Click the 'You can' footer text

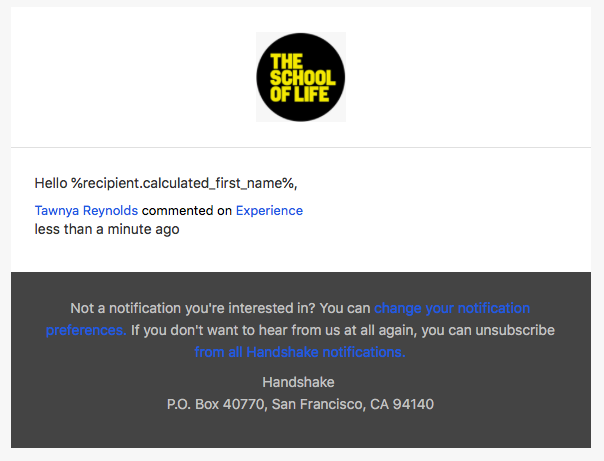[x=345, y=308]
